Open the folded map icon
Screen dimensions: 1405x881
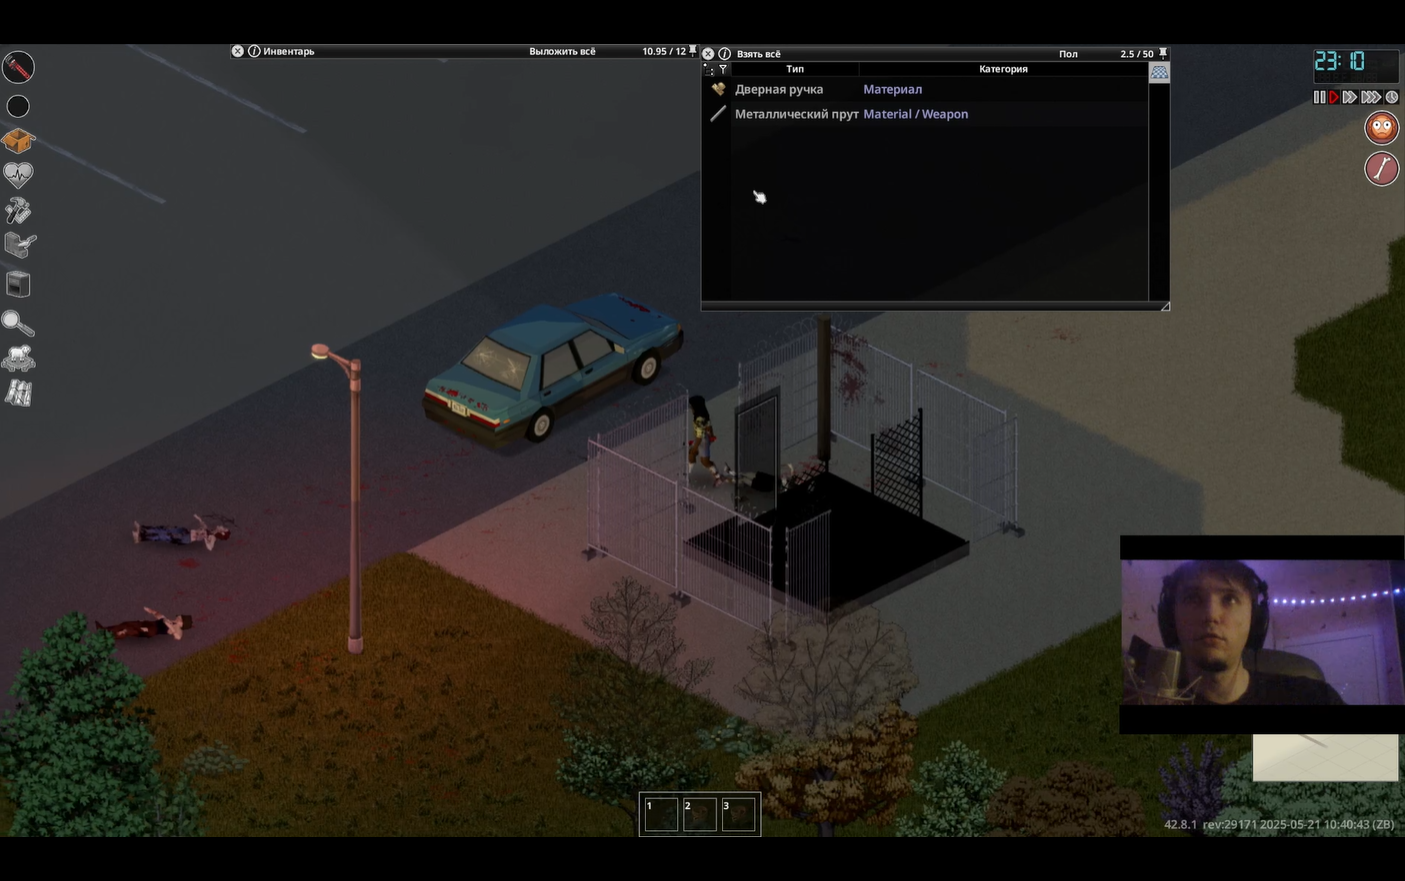click(18, 393)
